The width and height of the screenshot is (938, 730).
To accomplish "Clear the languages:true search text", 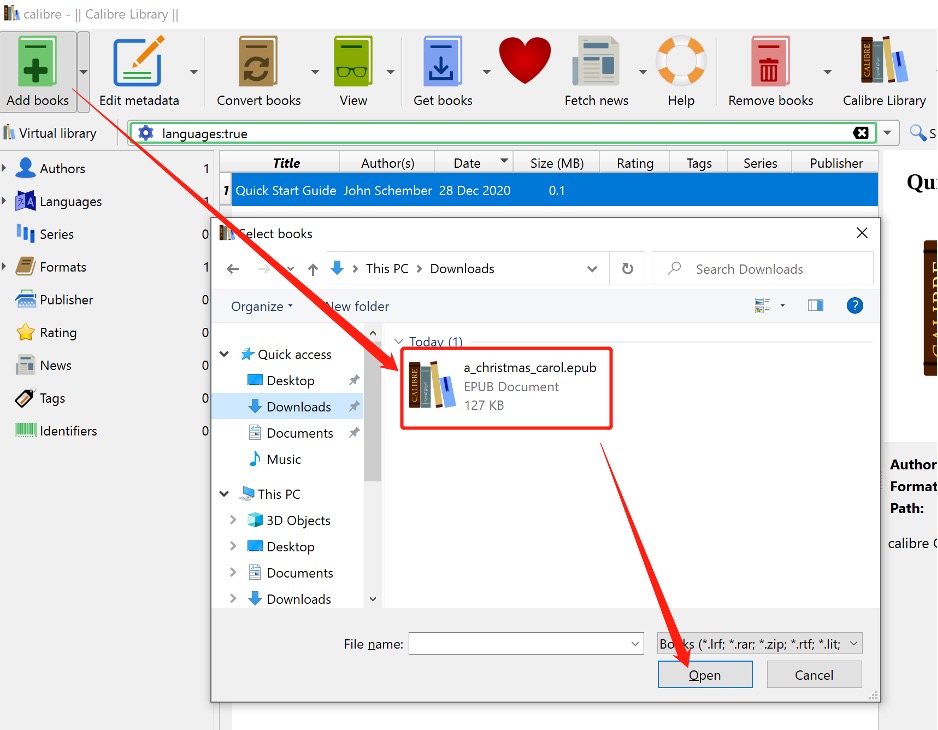I will 861,133.
